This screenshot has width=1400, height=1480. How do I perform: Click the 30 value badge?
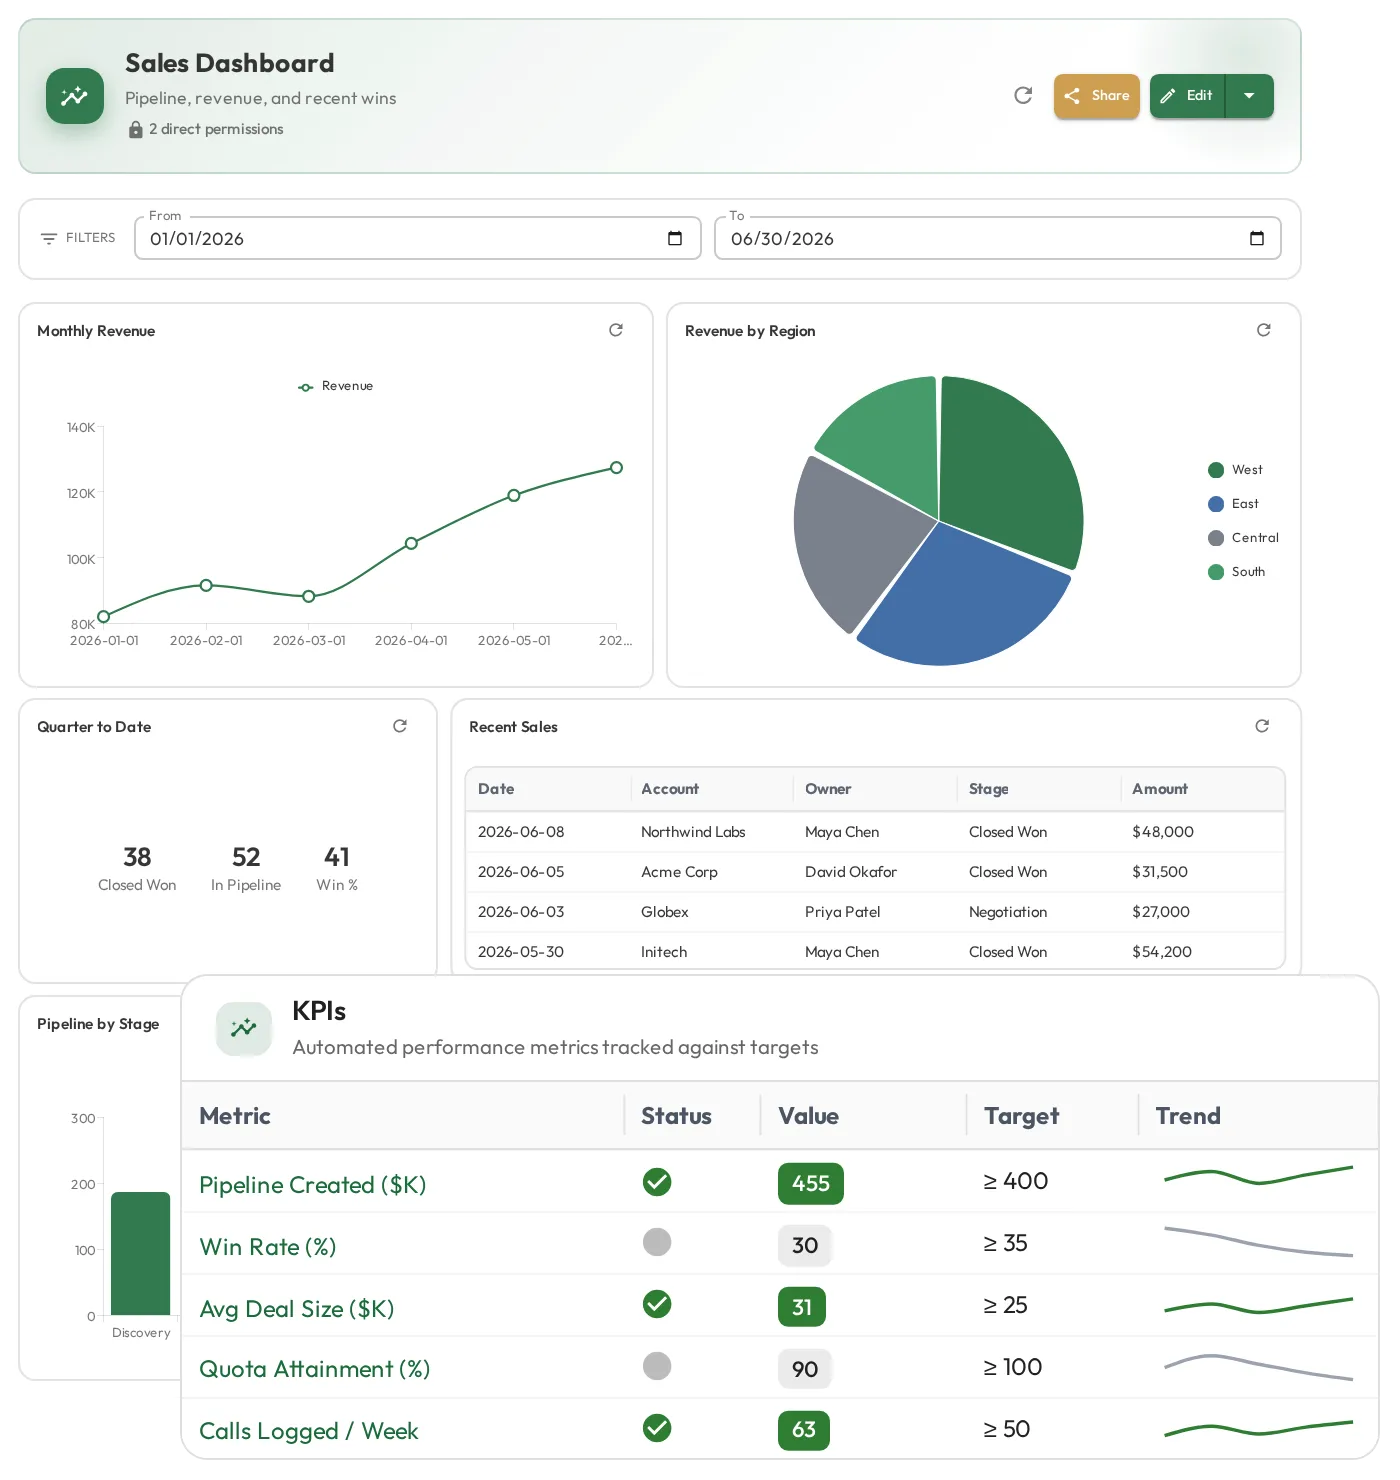(x=805, y=1246)
